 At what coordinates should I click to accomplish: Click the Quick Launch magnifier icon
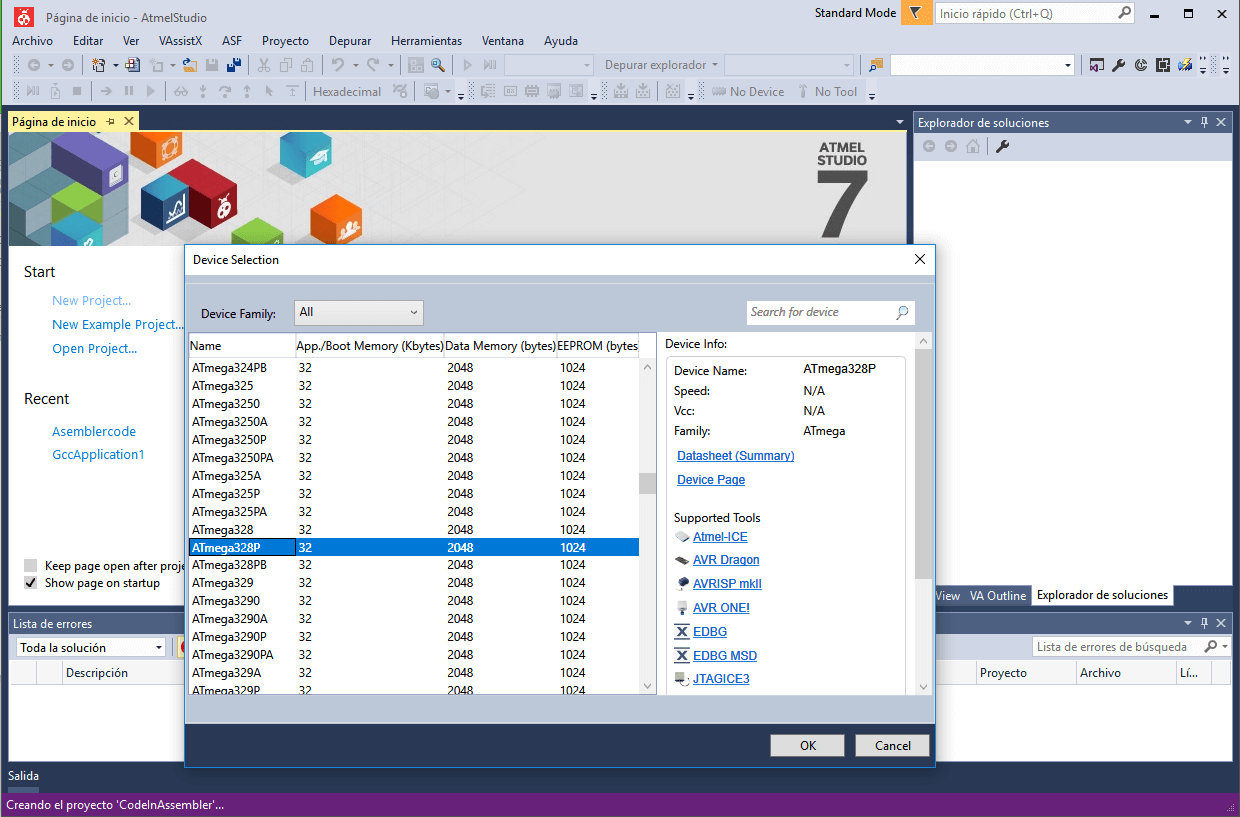coord(1124,13)
